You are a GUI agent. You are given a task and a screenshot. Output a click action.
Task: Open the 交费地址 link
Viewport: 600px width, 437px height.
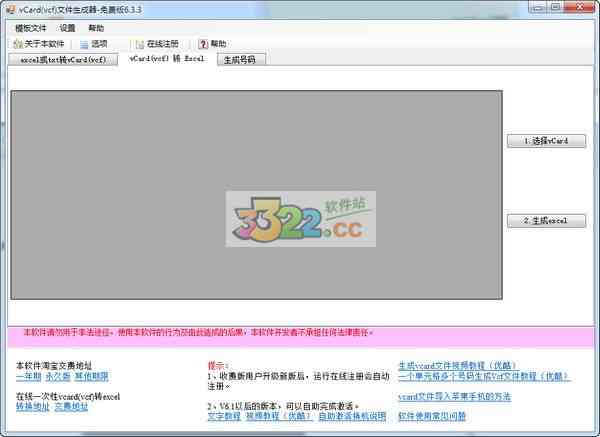[x=71, y=407]
